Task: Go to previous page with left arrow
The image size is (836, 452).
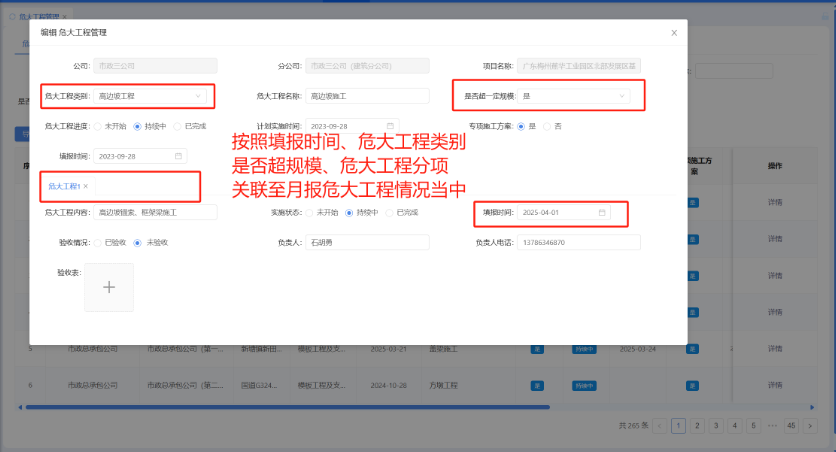Action: click(x=661, y=425)
